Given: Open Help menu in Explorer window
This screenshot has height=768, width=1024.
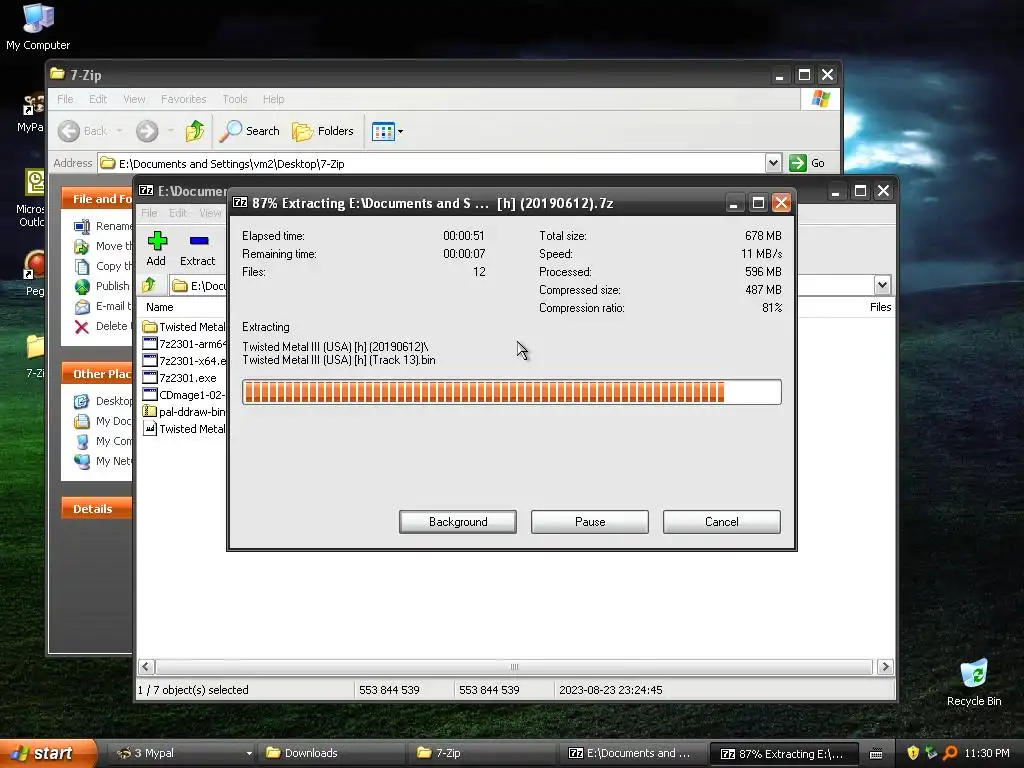Looking at the screenshot, I should pos(274,99).
